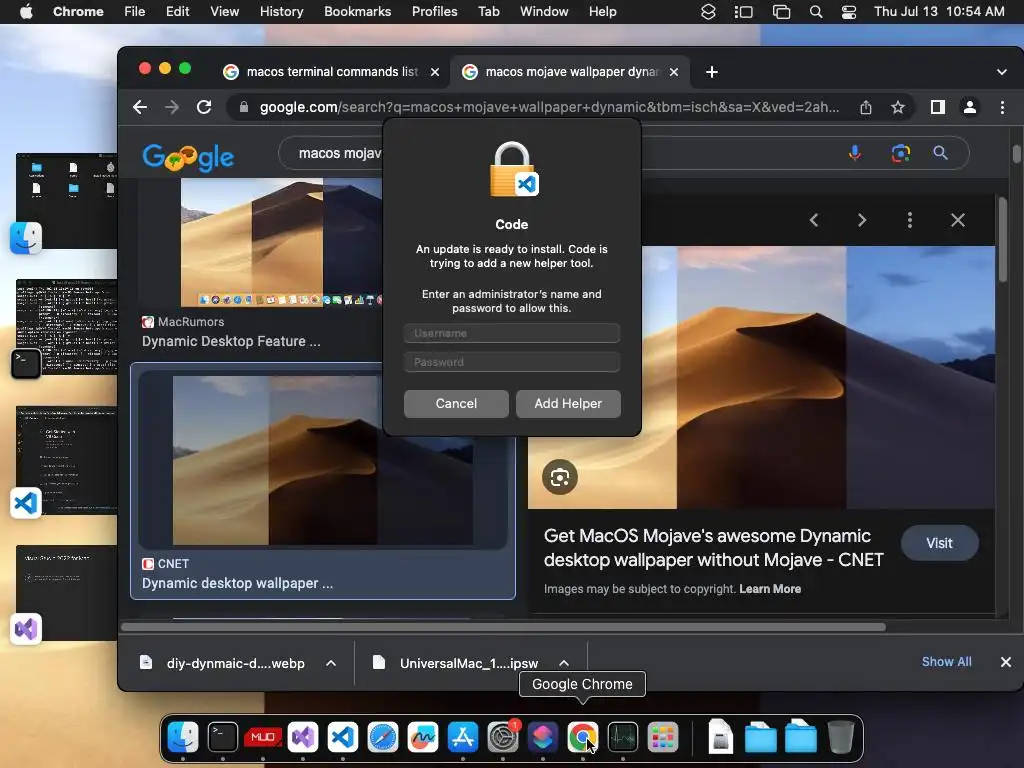The width and height of the screenshot is (1024, 768).
Task: Open Finder from the Dock
Action: pos(183,737)
